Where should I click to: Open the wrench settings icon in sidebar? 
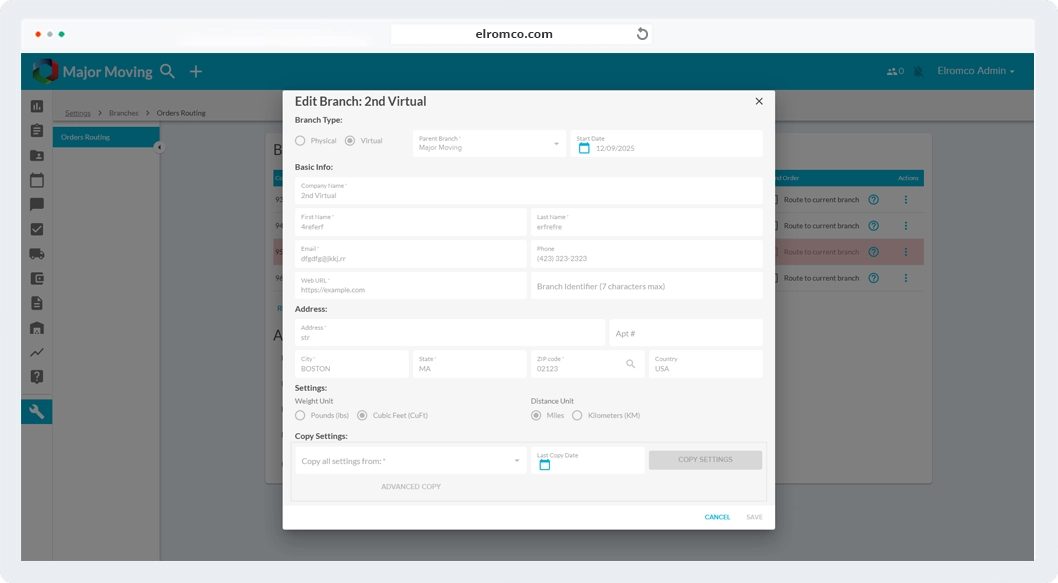(x=37, y=412)
